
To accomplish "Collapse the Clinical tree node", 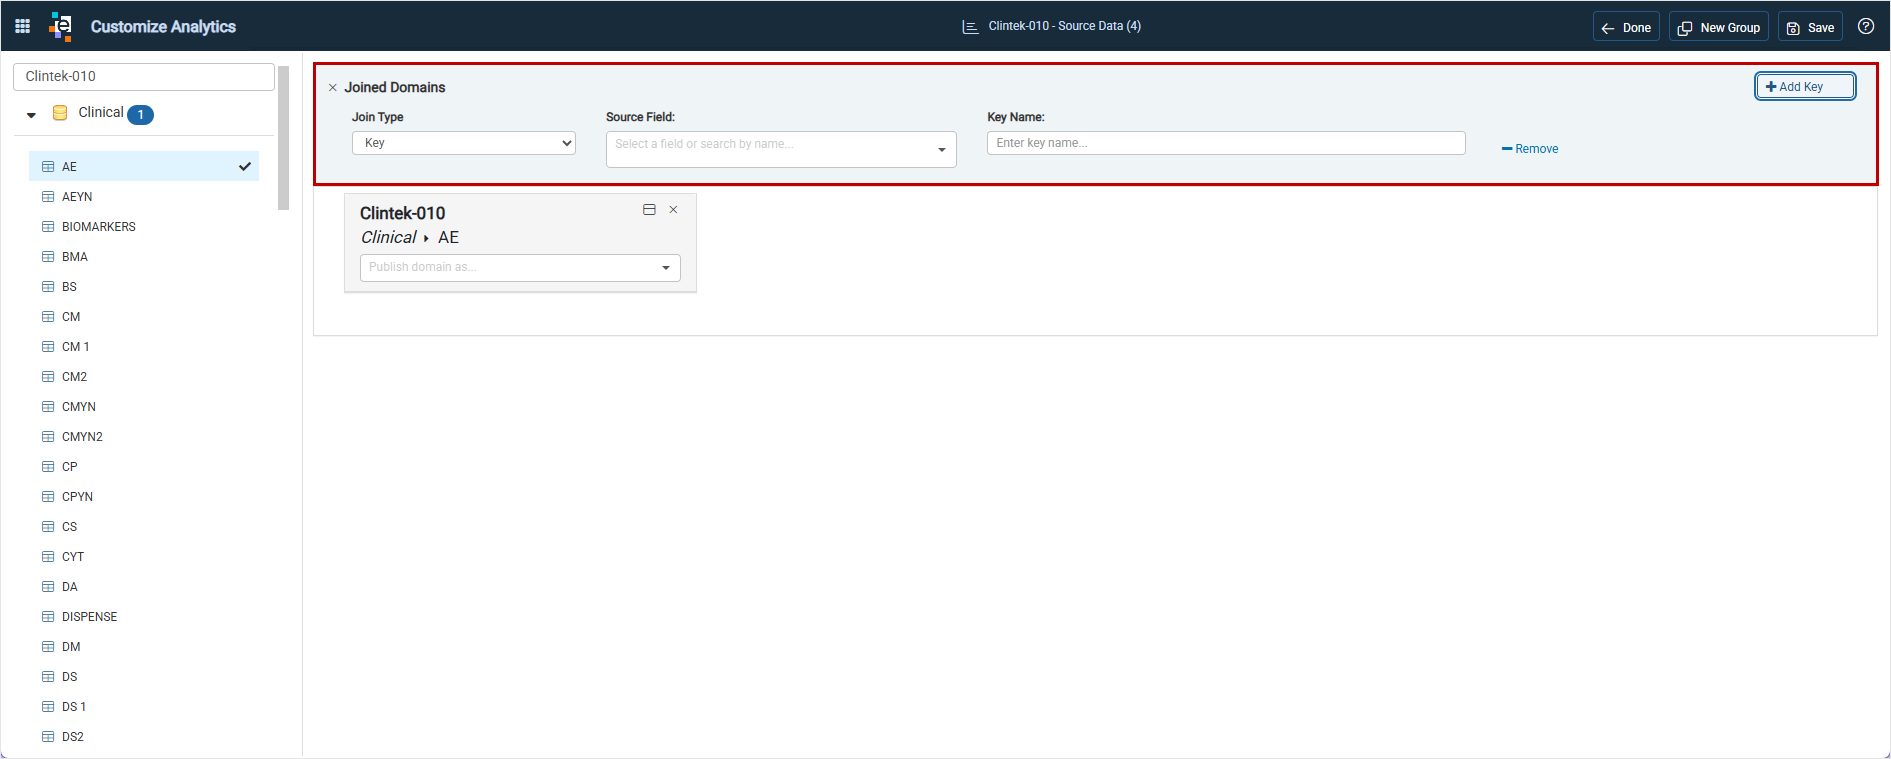I will click(x=31, y=114).
